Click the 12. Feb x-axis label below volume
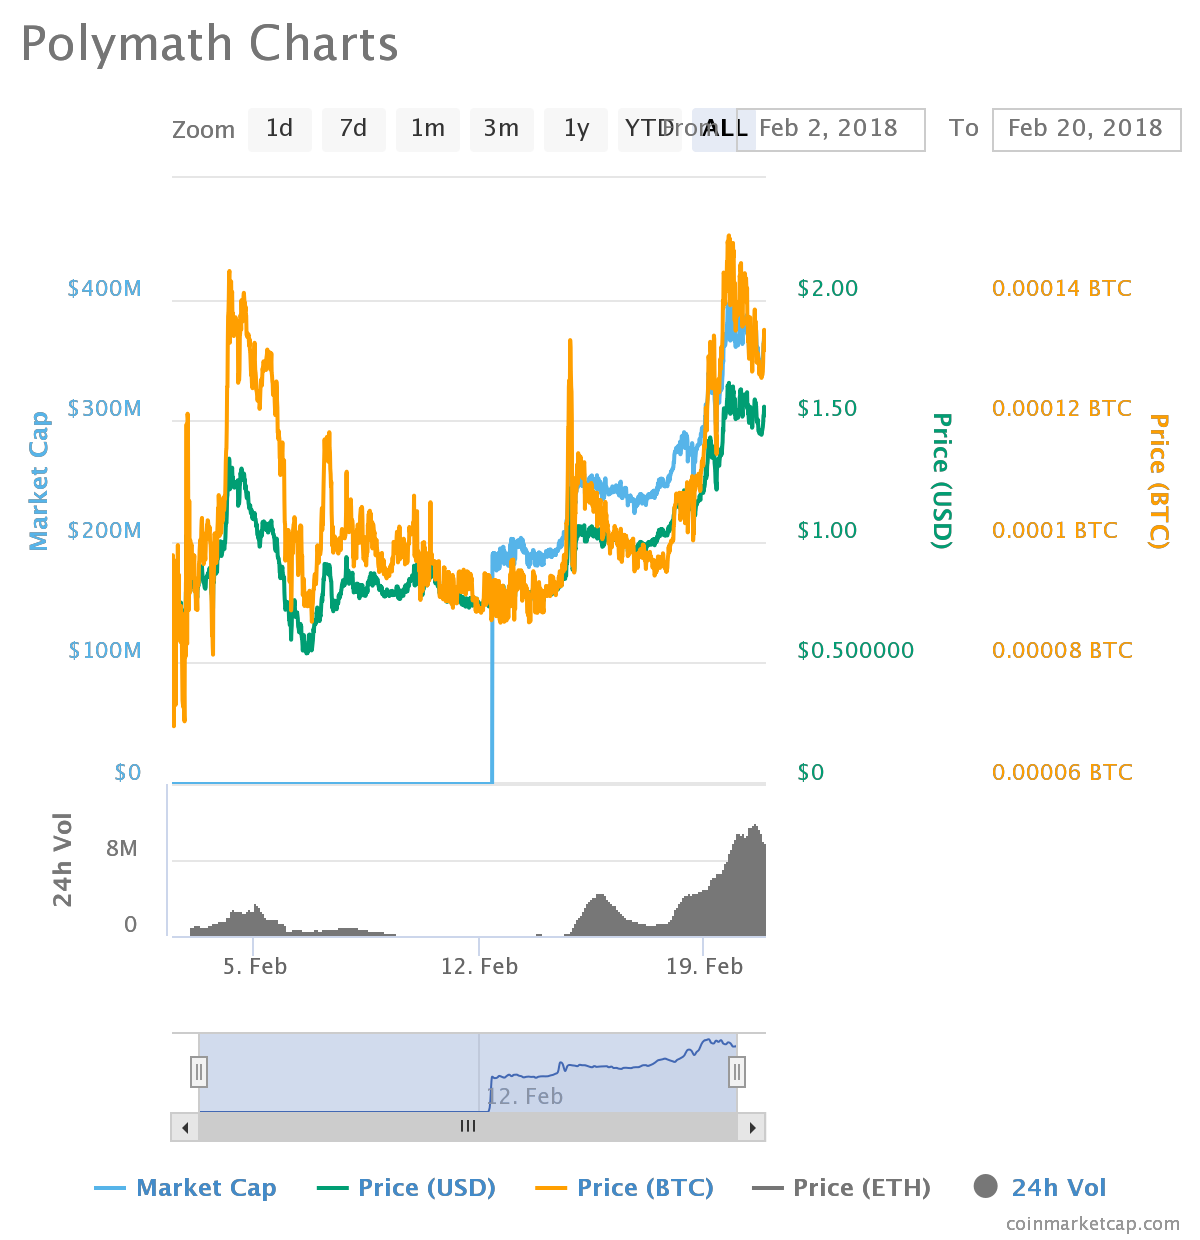1200x1240 pixels. [480, 966]
